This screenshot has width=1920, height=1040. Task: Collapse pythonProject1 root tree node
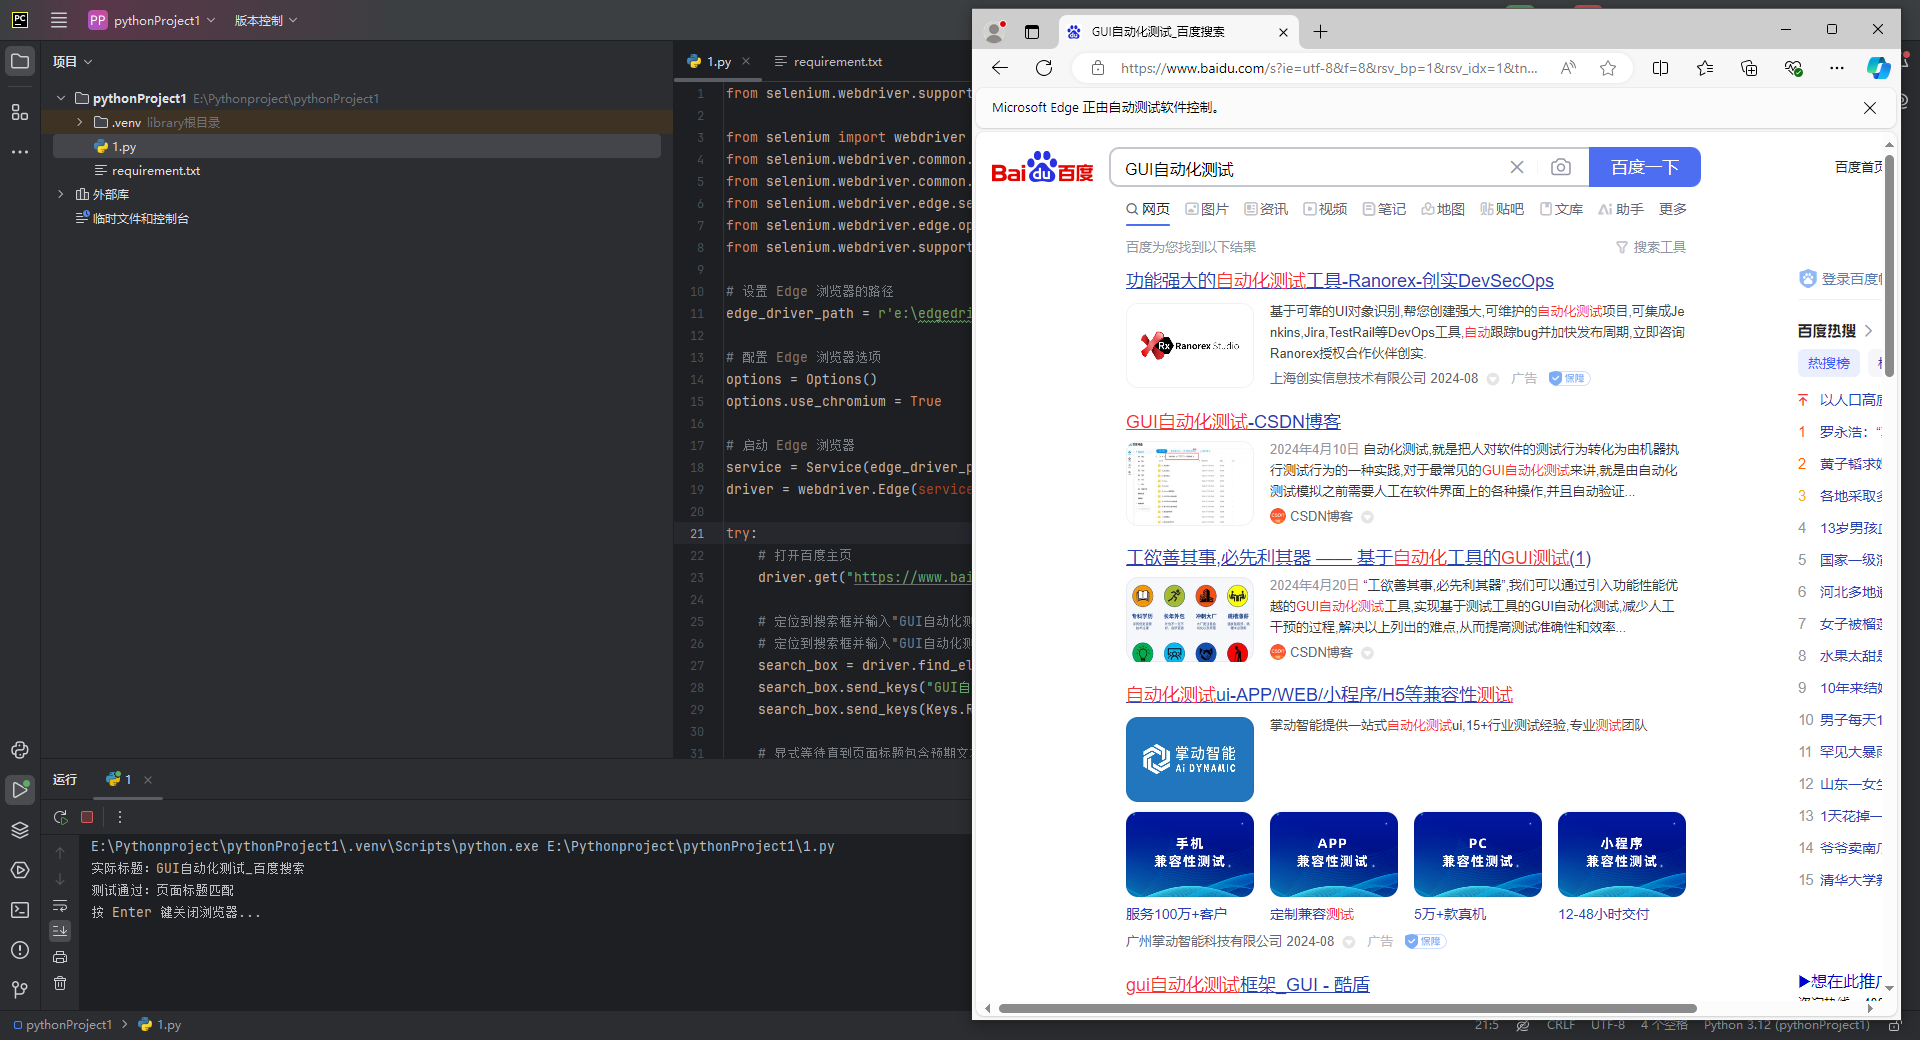(x=61, y=98)
